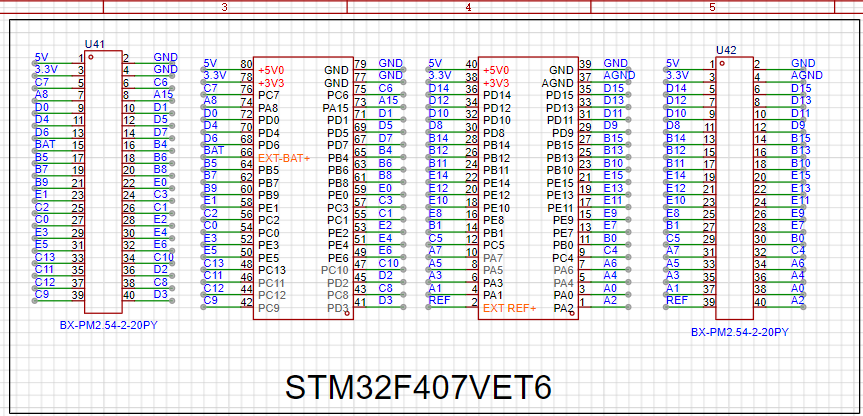Click pin name PD15
Screen dimensions: 863x416
(x=560, y=95)
